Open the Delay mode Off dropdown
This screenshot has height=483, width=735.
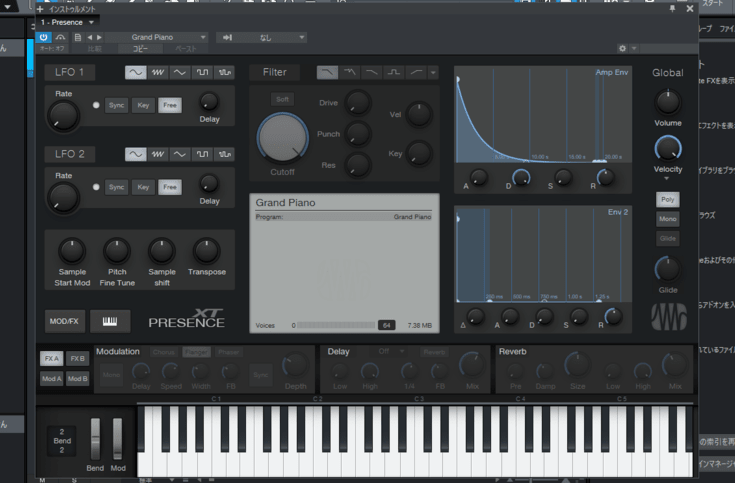tap(388, 352)
